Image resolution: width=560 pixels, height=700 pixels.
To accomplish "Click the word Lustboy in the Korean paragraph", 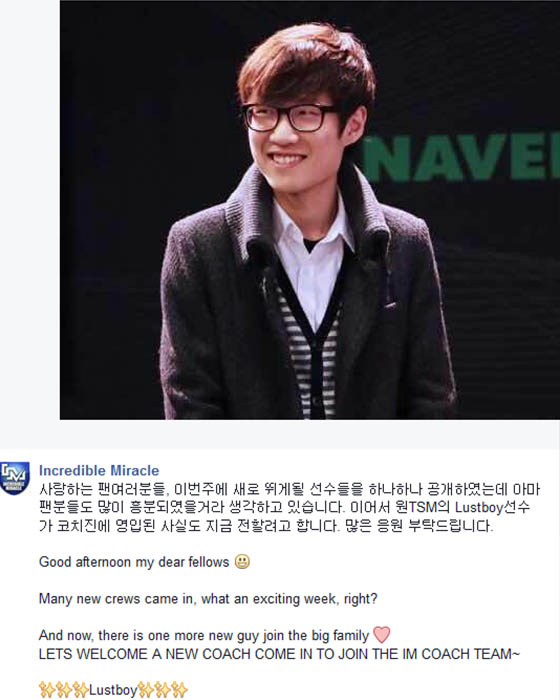I will coord(479,508).
